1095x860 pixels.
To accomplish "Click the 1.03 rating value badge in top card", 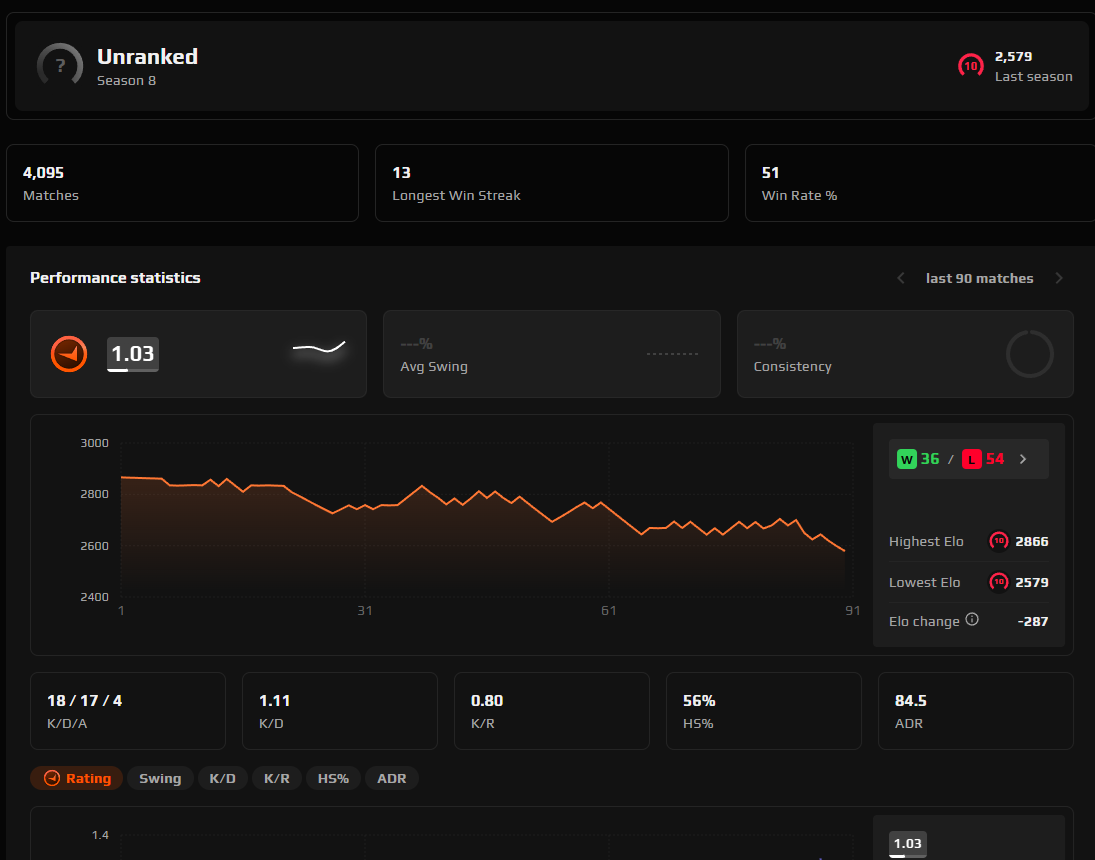I will click(133, 354).
